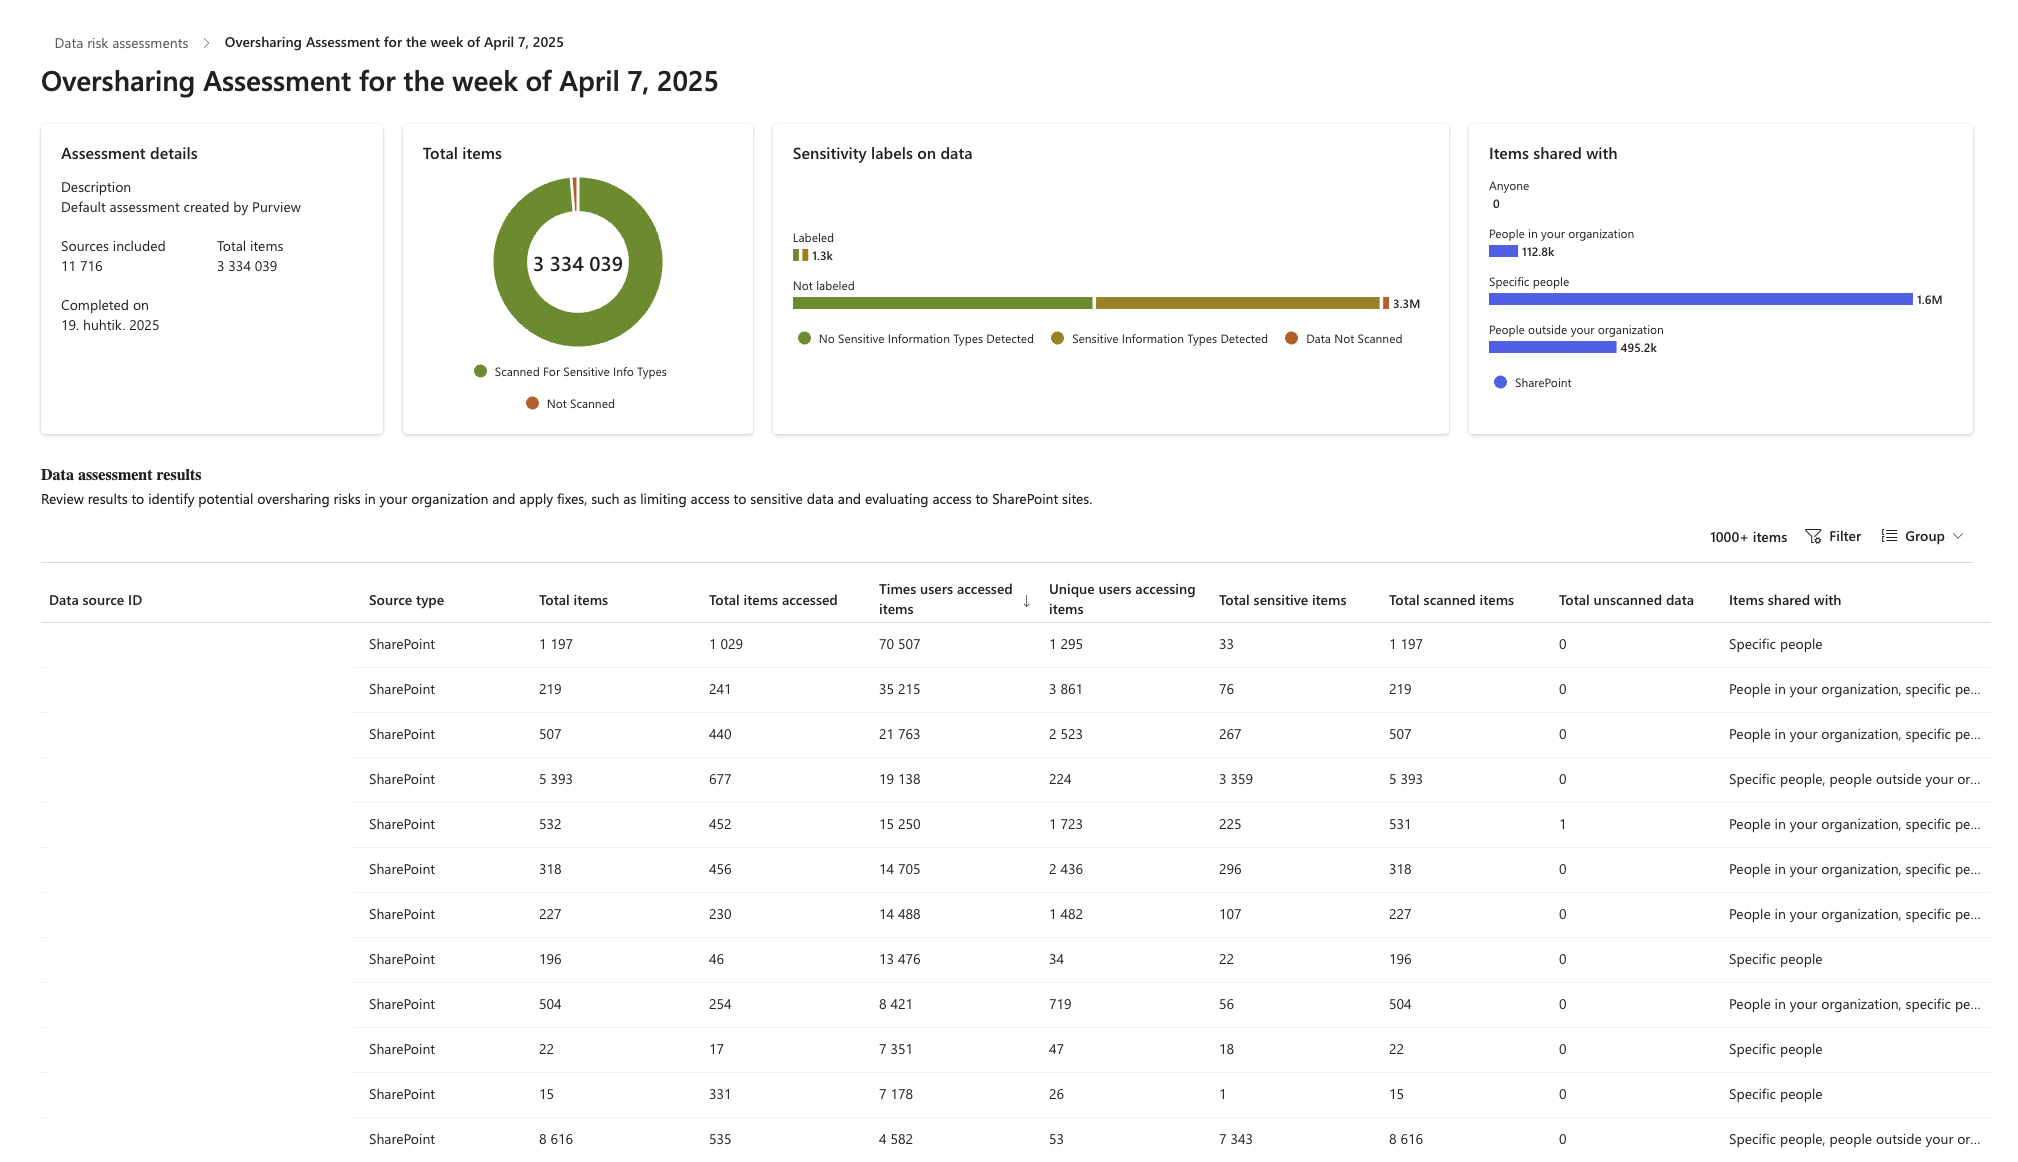
Task: Select the row with 8 616 total items
Action: point(1016,1139)
